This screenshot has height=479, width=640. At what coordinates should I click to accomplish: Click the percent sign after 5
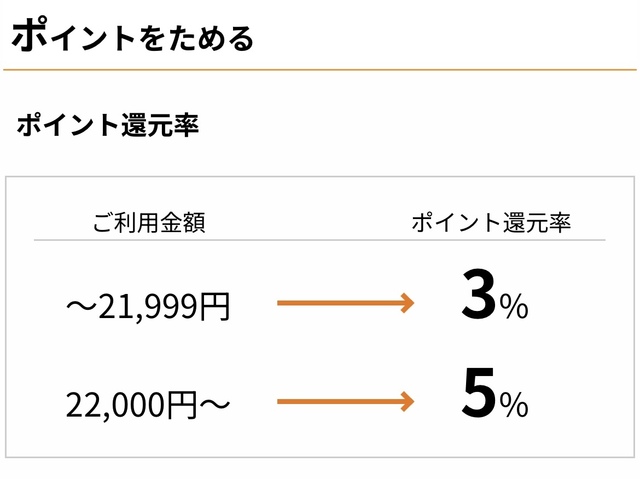click(x=514, y=405)
